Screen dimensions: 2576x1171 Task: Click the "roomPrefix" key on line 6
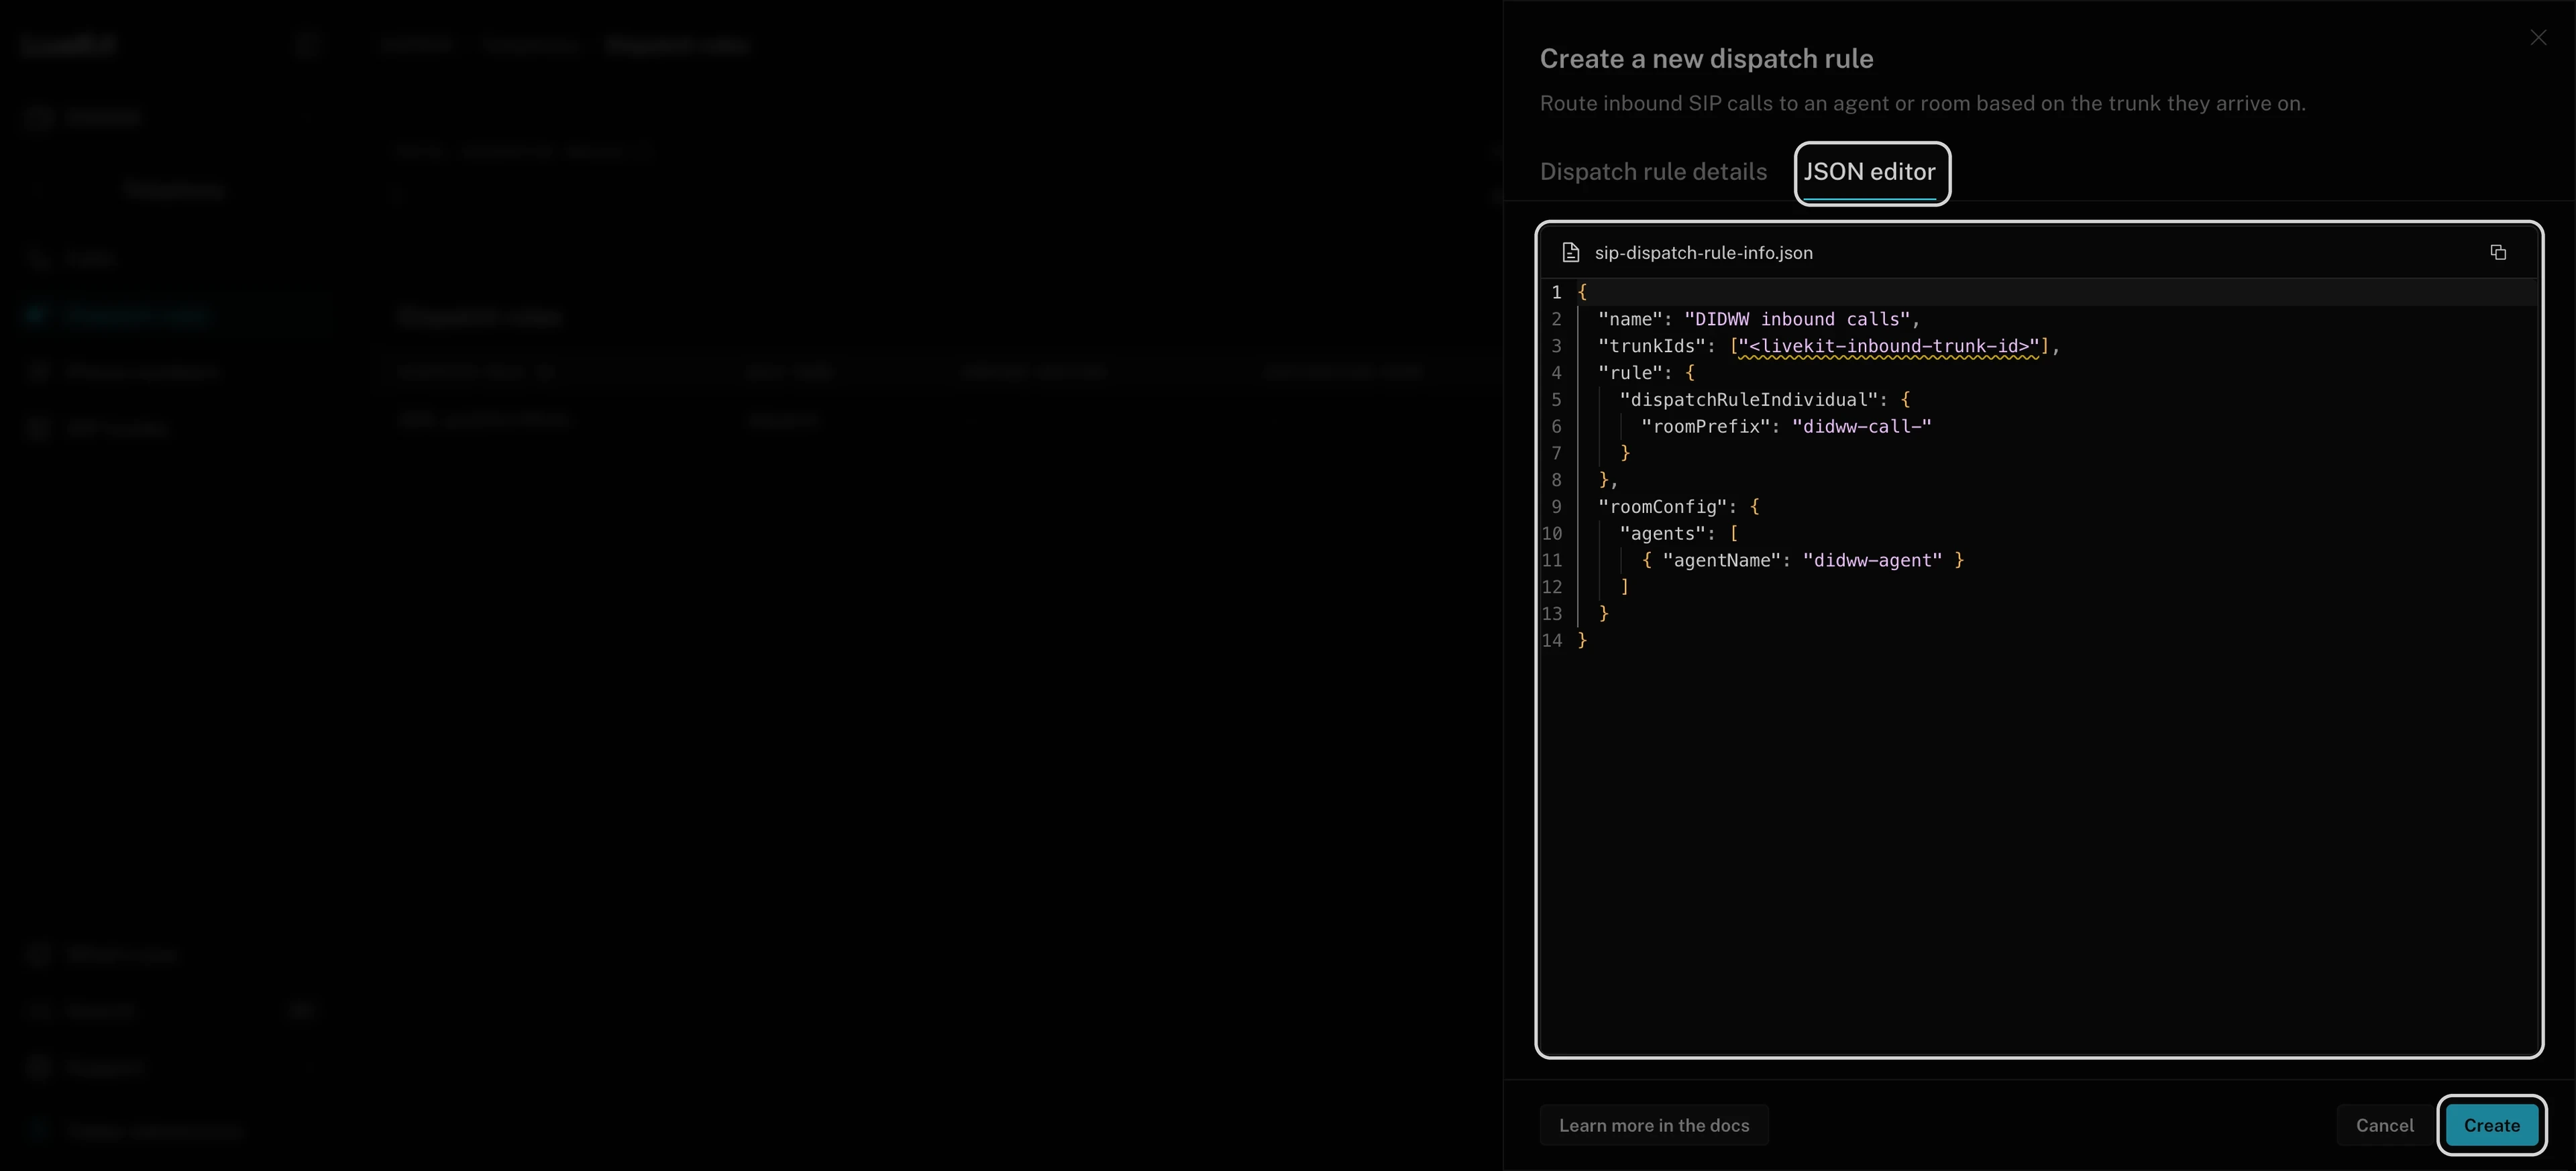pyautogui.click(x=1705, y=426)
